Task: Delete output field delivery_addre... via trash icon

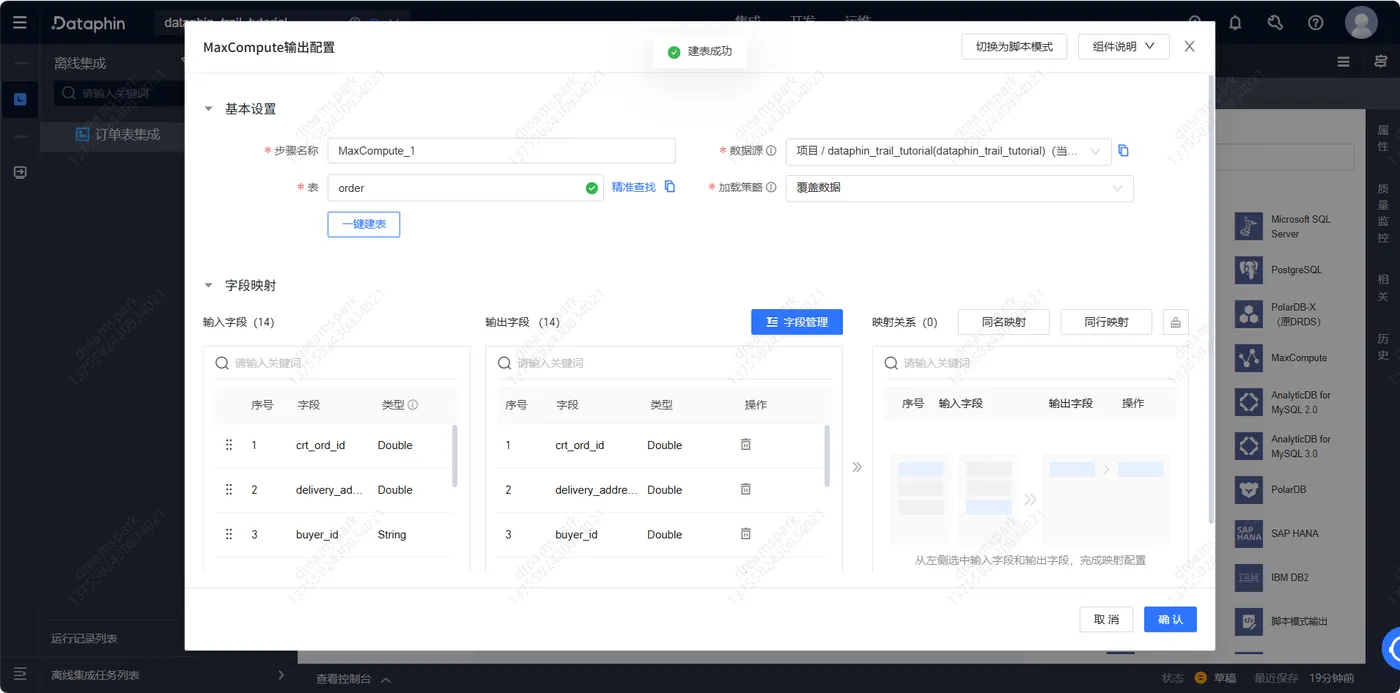Action: coord(746,489)
